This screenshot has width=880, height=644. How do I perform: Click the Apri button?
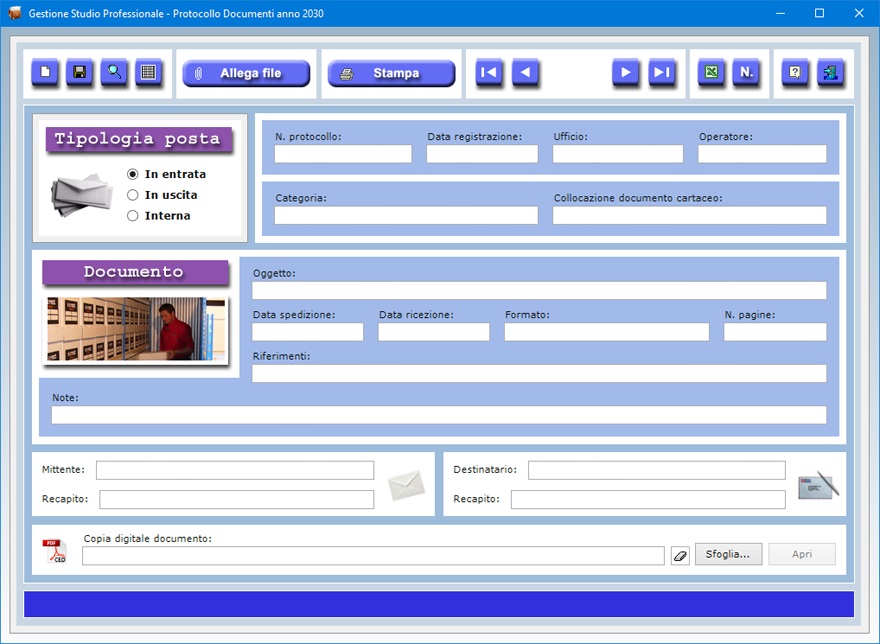coord(802,554)
